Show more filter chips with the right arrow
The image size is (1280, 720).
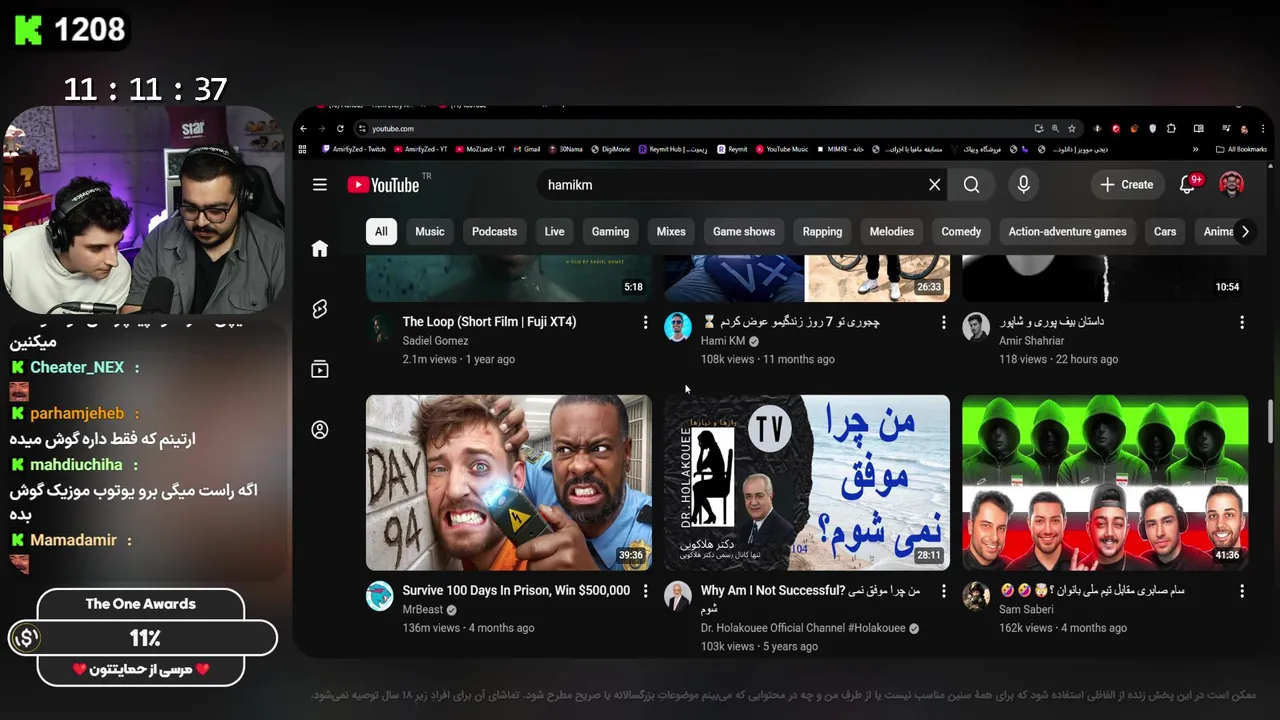pyautogui.click(x=1245, y=231)
